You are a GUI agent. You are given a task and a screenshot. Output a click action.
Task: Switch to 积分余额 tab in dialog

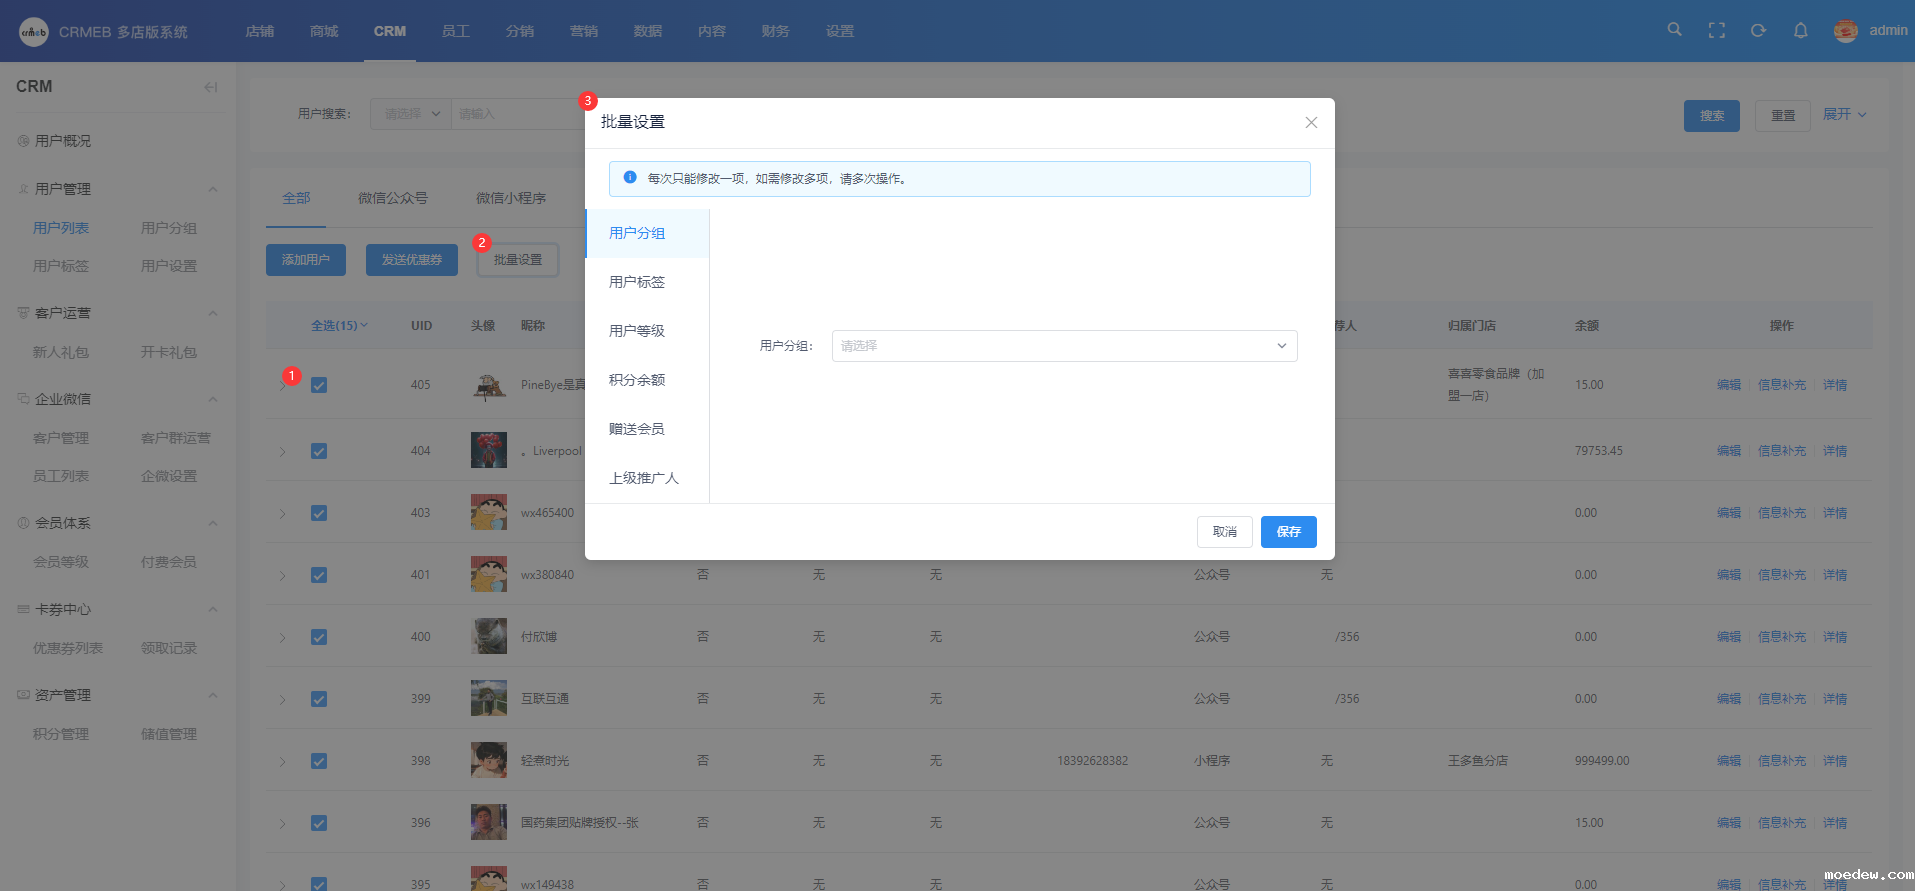(x=637, y=380)
